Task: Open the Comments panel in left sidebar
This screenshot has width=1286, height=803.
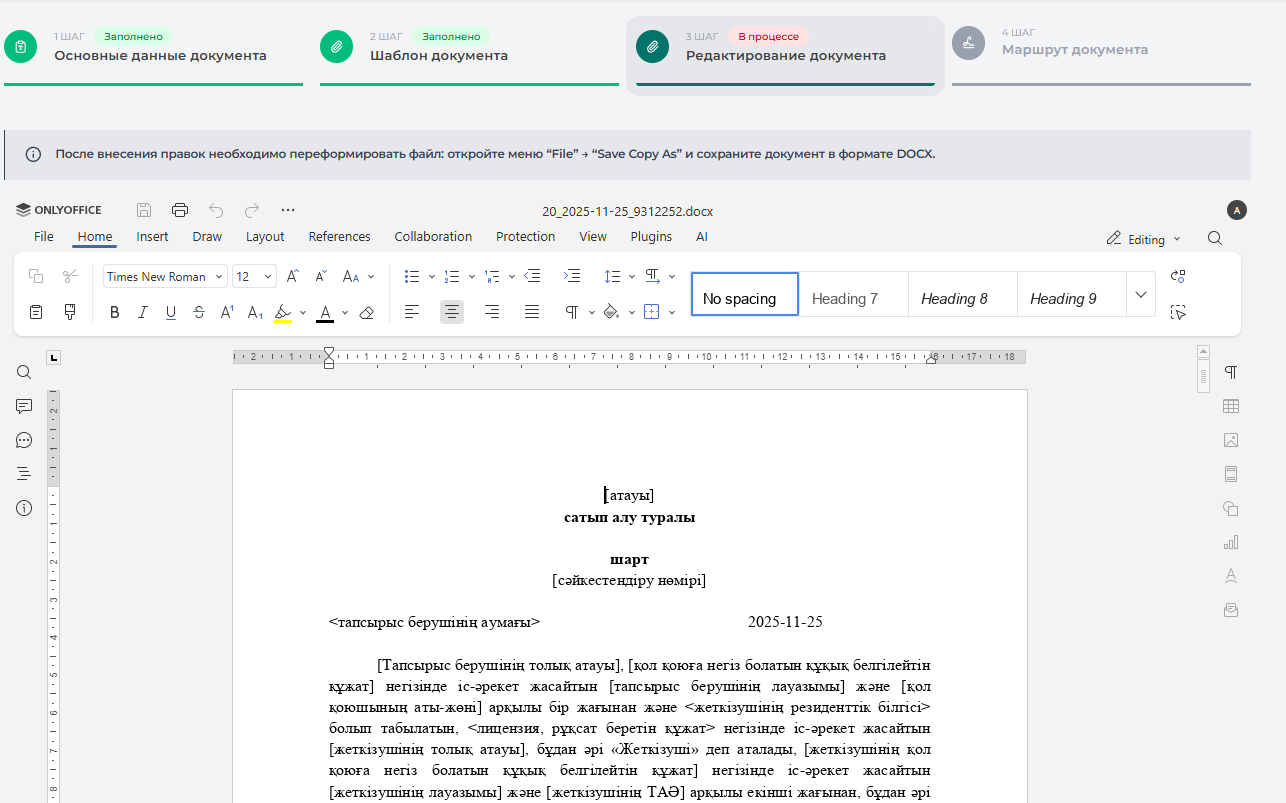Action: pyautogui.click(x=24, y=406)
